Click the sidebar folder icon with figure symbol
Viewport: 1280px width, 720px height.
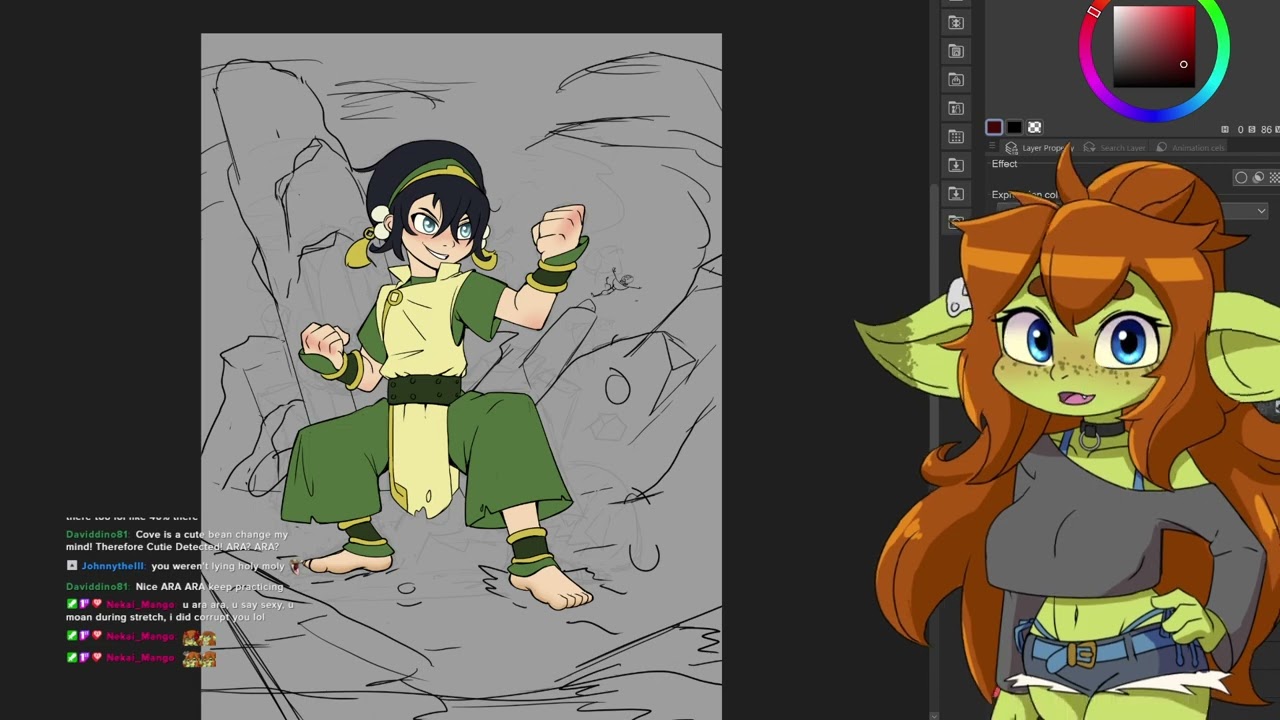(956, 108)
